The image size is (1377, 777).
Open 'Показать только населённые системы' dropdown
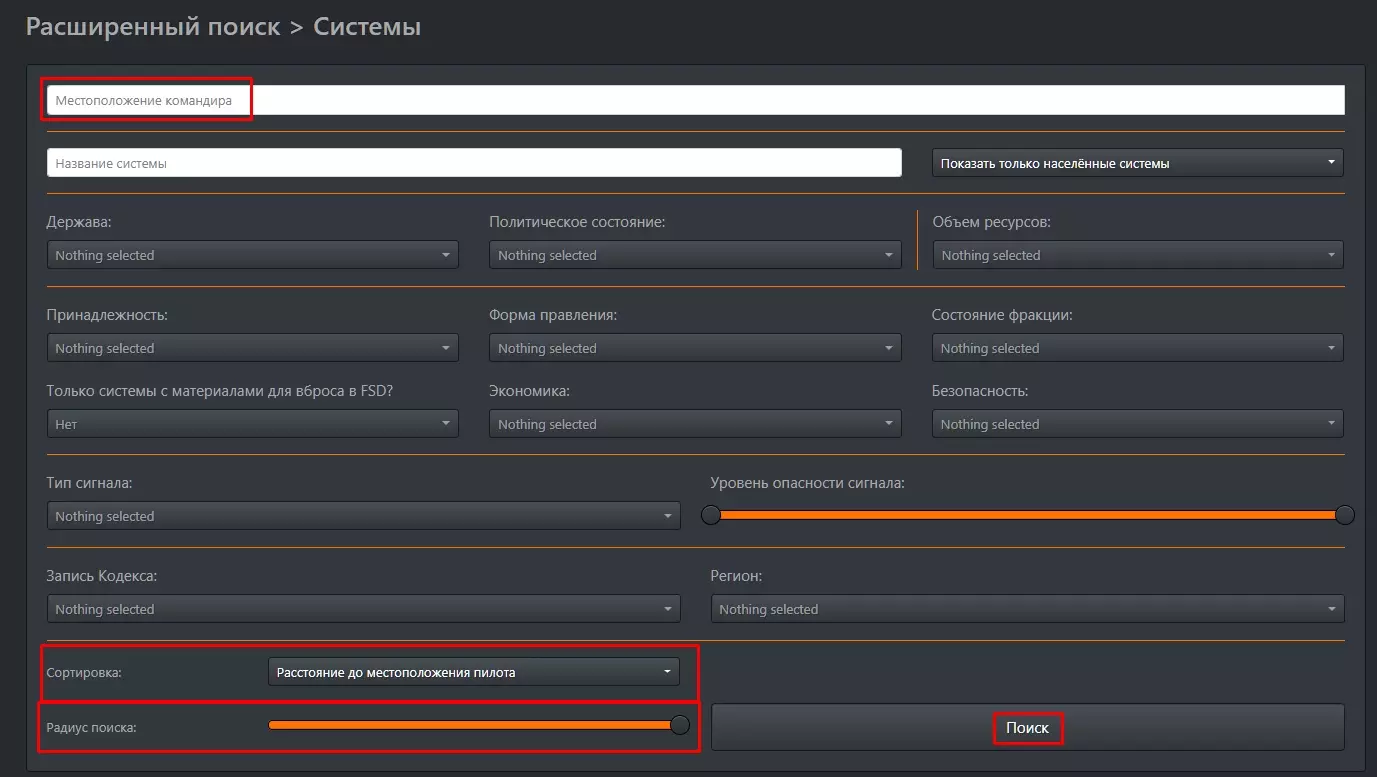(1137, 163)
